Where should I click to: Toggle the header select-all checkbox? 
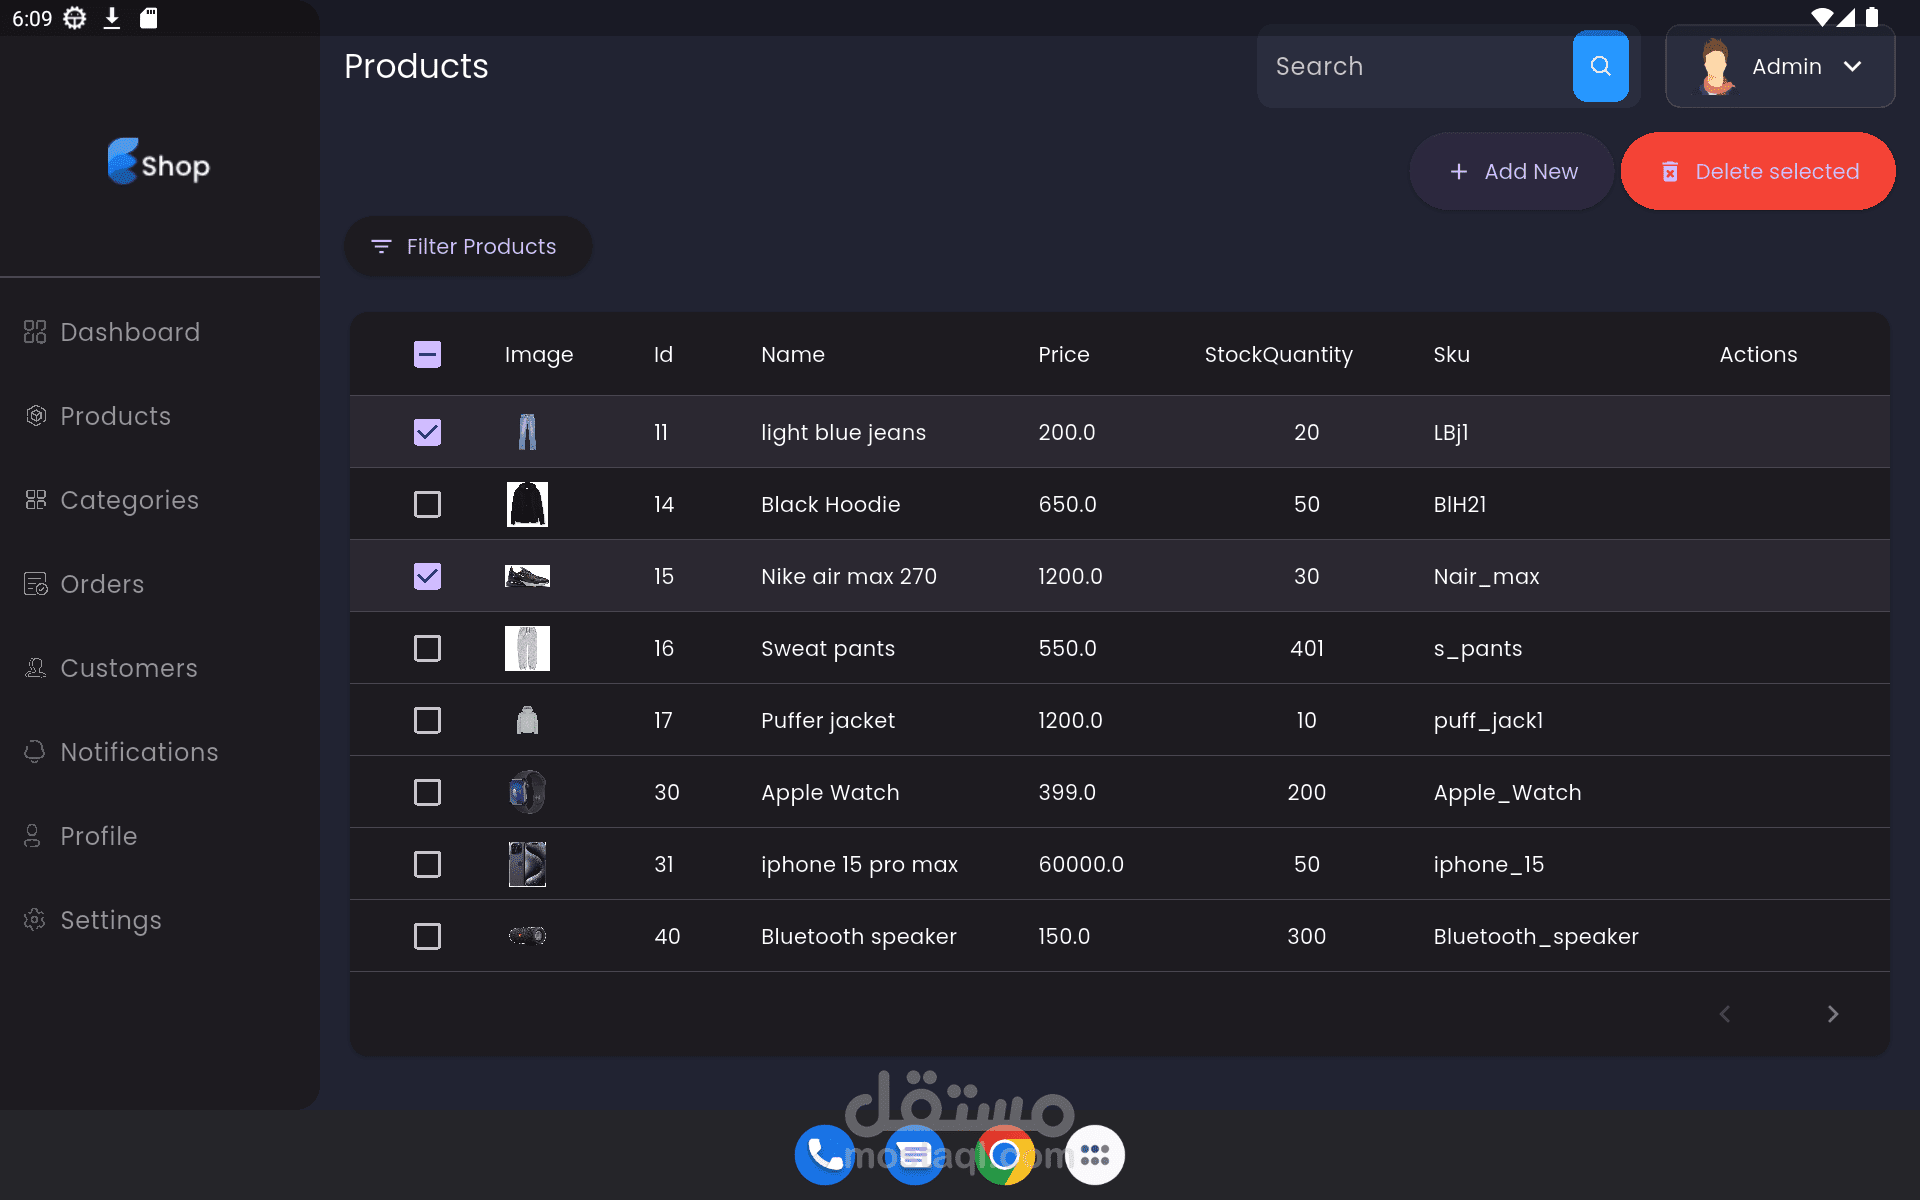point(427,354)
